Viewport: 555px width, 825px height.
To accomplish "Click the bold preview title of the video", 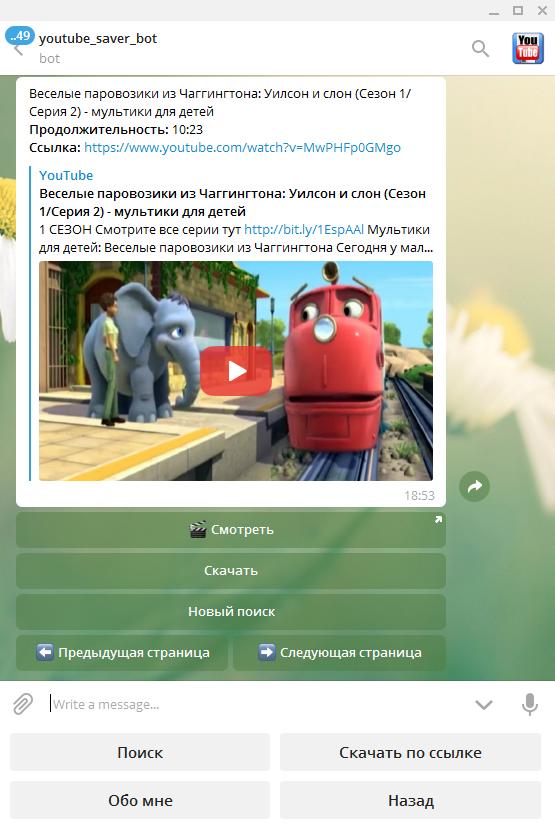I will (x=233, y=203).
